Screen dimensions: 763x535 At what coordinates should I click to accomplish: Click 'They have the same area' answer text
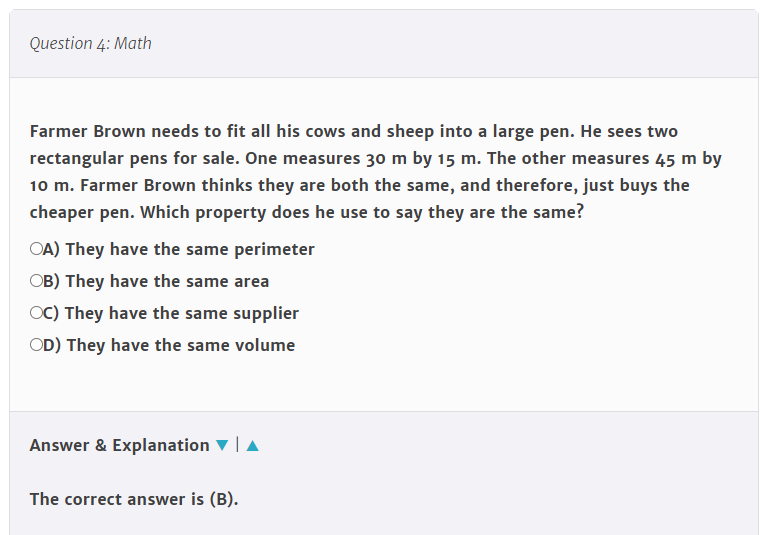(167, 281)
